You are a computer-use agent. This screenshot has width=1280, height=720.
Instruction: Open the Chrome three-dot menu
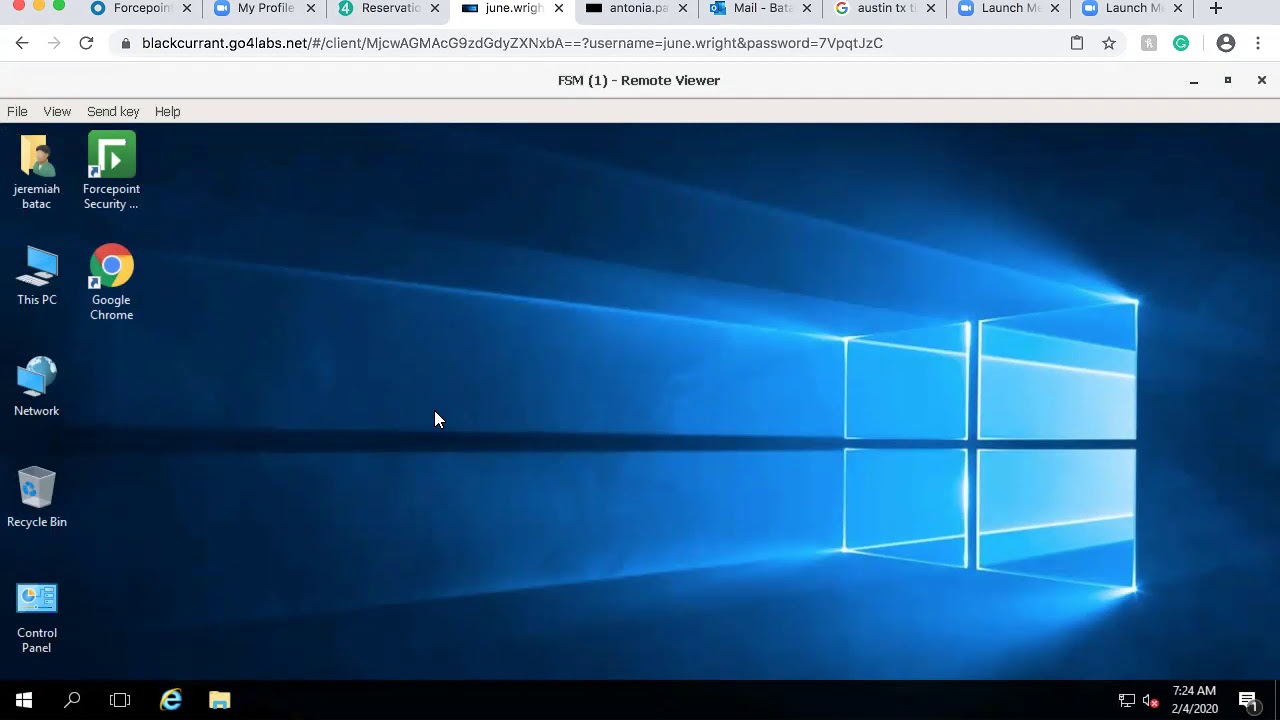coord(1258,43)
